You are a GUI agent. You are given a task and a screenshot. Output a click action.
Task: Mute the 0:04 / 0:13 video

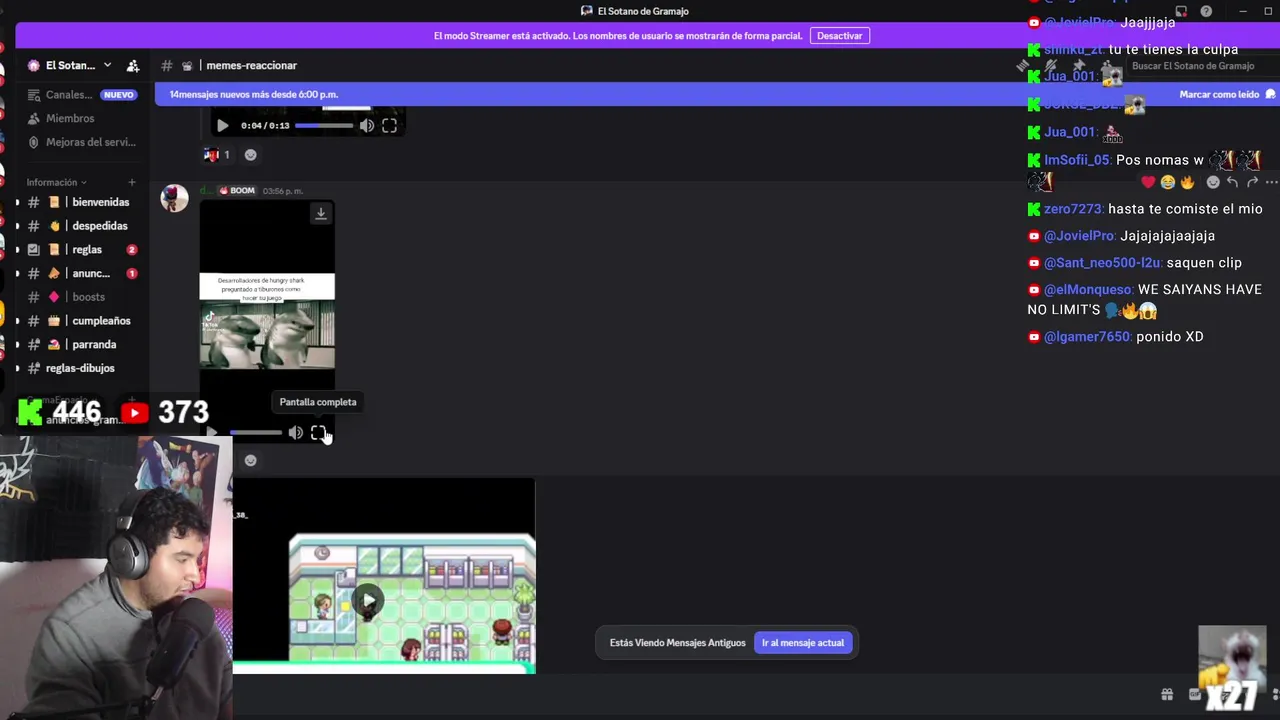pyautogui.click(x=367, y=126)
